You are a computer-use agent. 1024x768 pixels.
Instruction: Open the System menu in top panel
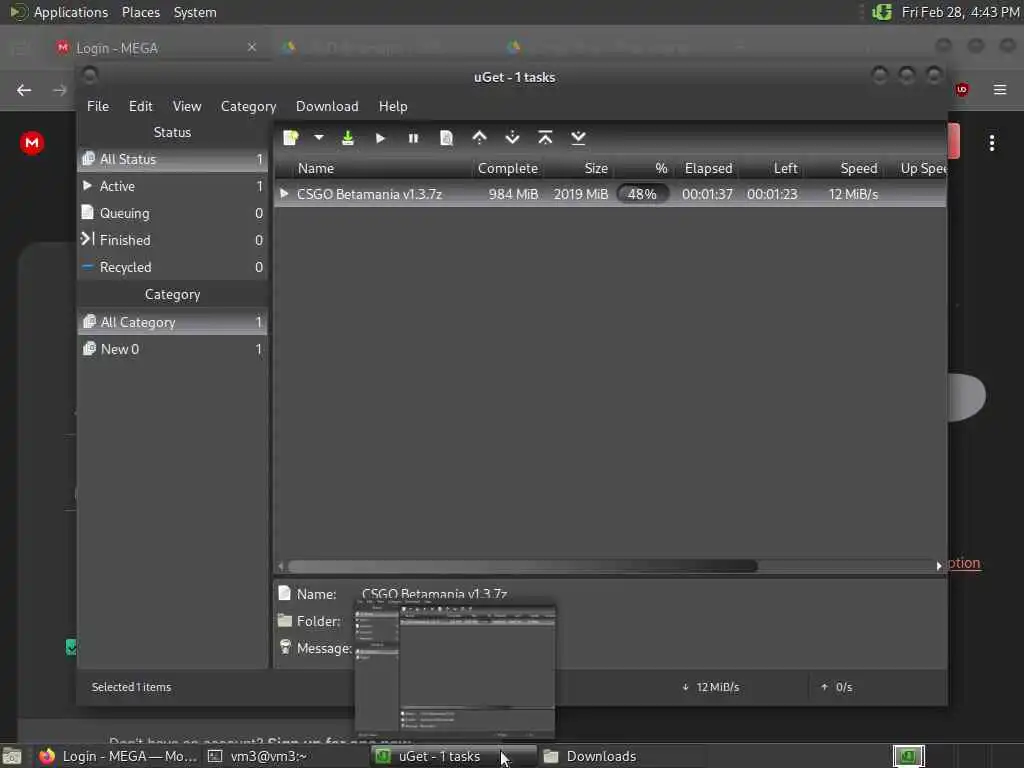coord(195,12)
